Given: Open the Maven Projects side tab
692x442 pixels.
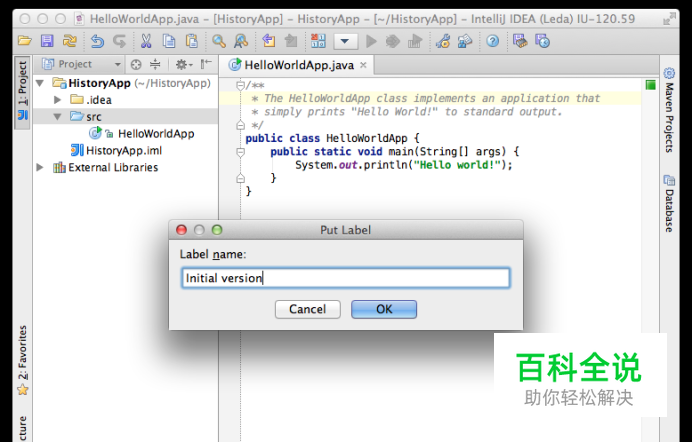Looking at the screenshot, I should pos(669,110).
